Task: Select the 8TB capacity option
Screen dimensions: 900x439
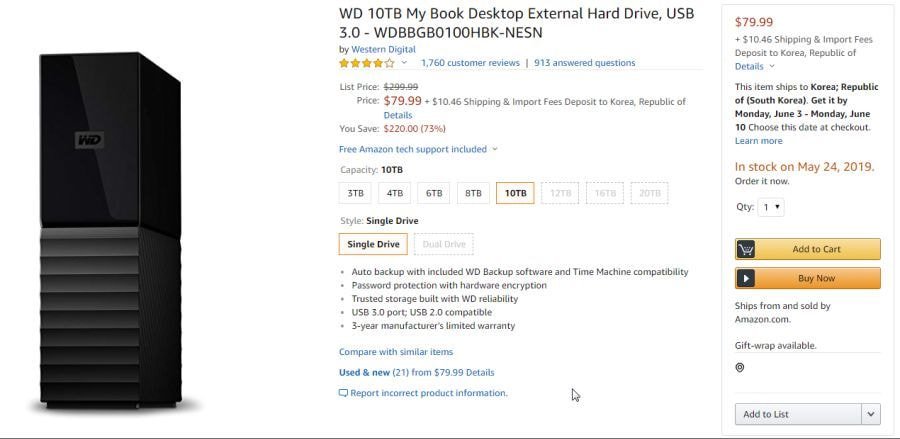Action: point(474,193)
